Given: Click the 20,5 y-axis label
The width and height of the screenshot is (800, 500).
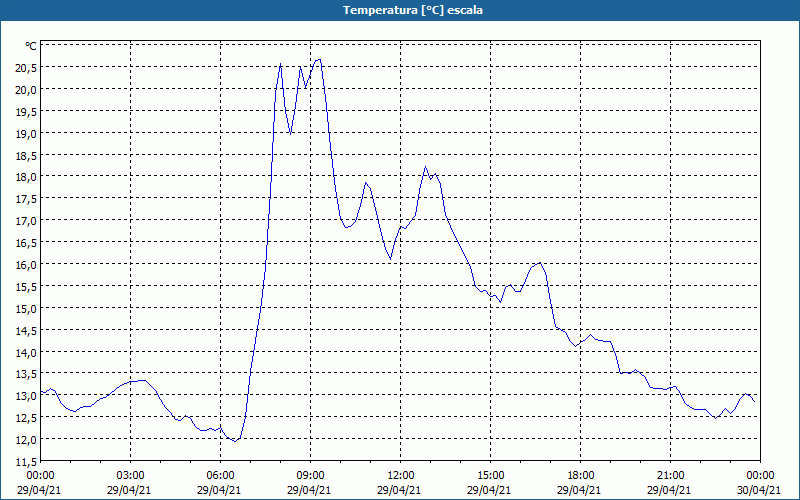Looking at the screenshot, I should (x=26, y=68).
